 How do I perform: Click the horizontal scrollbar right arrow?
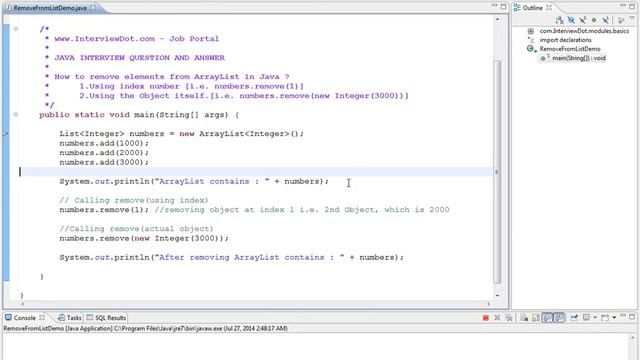(489, 304)
